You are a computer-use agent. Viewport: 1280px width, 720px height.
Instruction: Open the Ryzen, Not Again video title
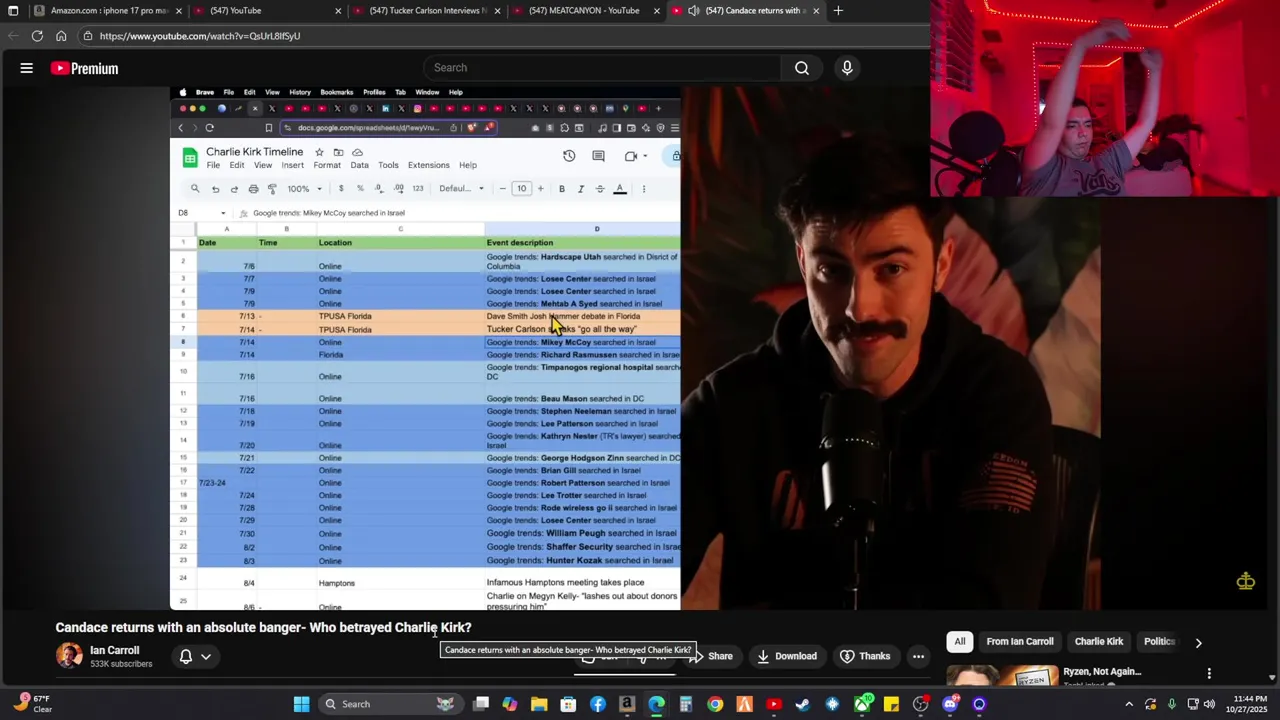click(1102, 672)
